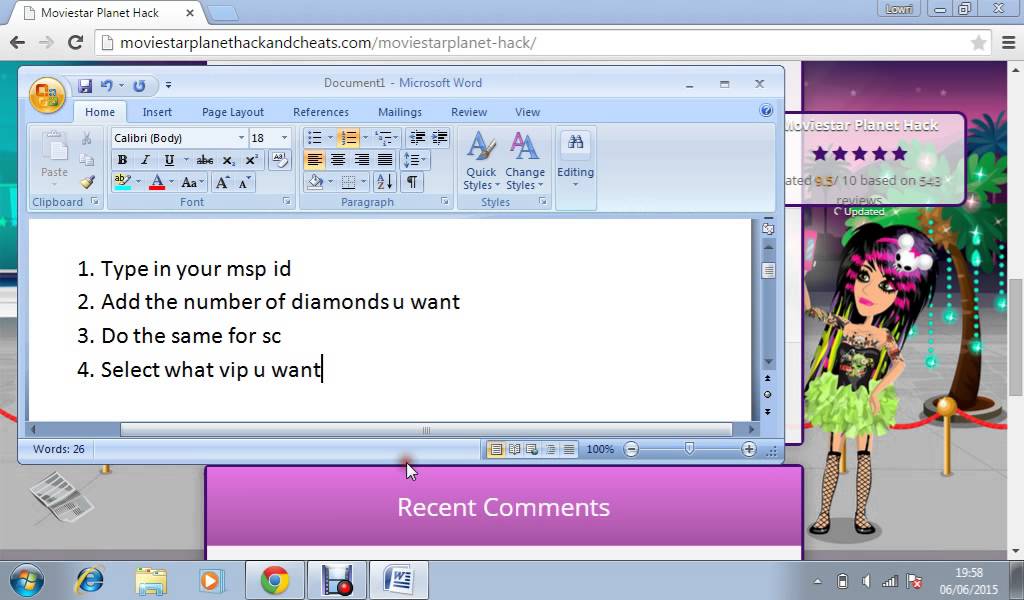Switch to the Page Layout tab

(x=232, y=112)
